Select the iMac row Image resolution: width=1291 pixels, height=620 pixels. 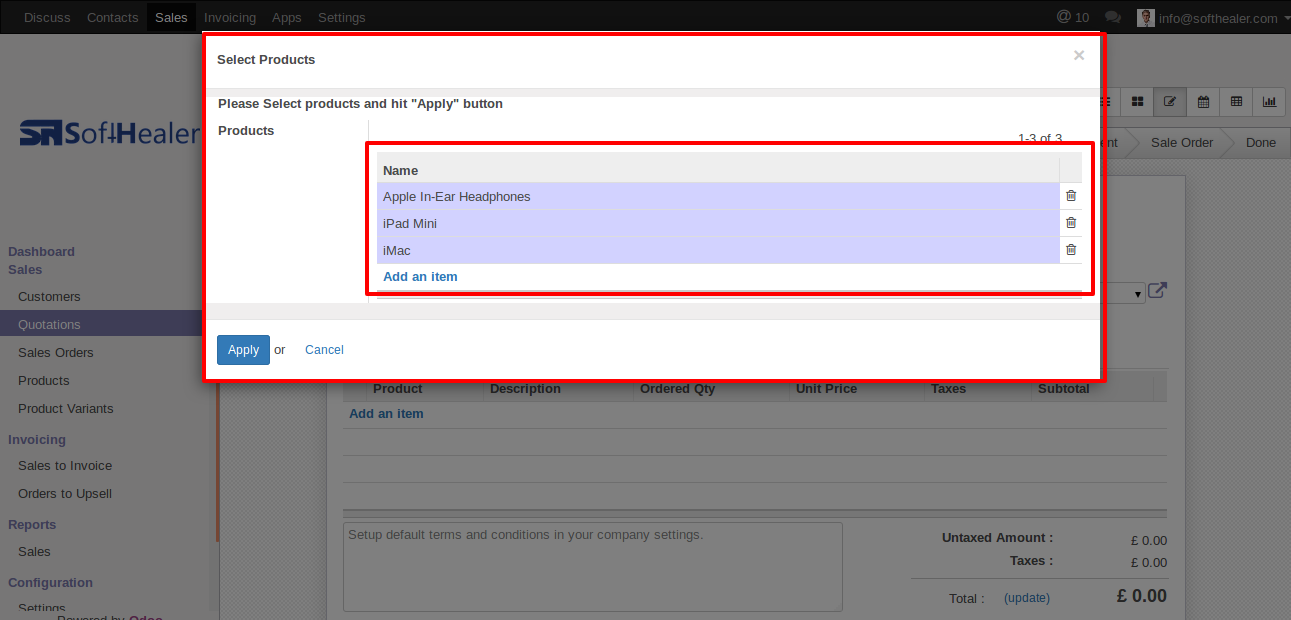coord(718,250)
